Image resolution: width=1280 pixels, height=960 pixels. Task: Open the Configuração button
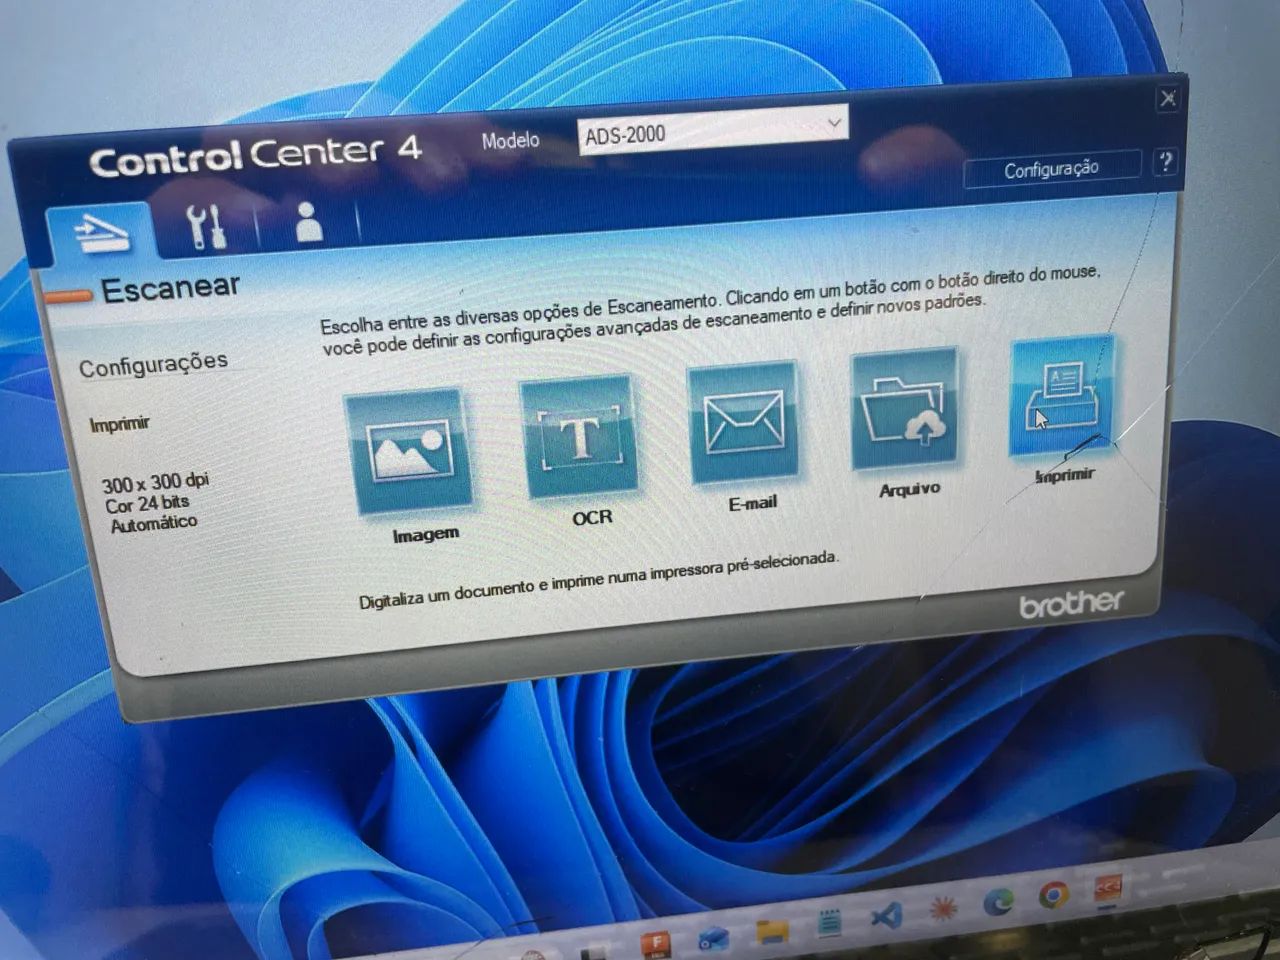coord(1051,169)
